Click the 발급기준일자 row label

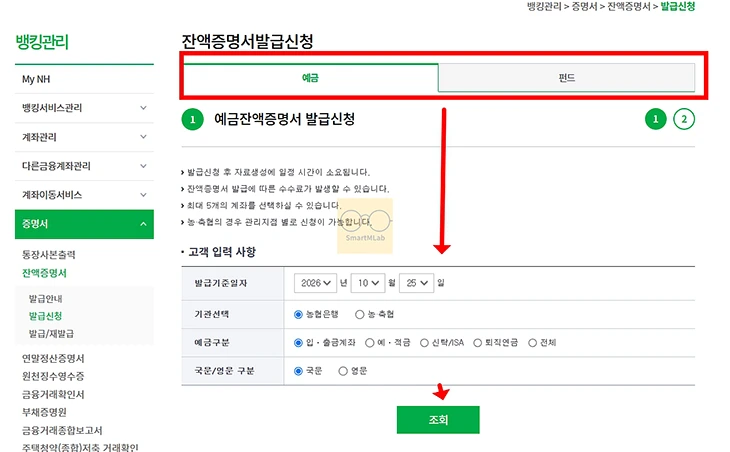pos(221,283)
